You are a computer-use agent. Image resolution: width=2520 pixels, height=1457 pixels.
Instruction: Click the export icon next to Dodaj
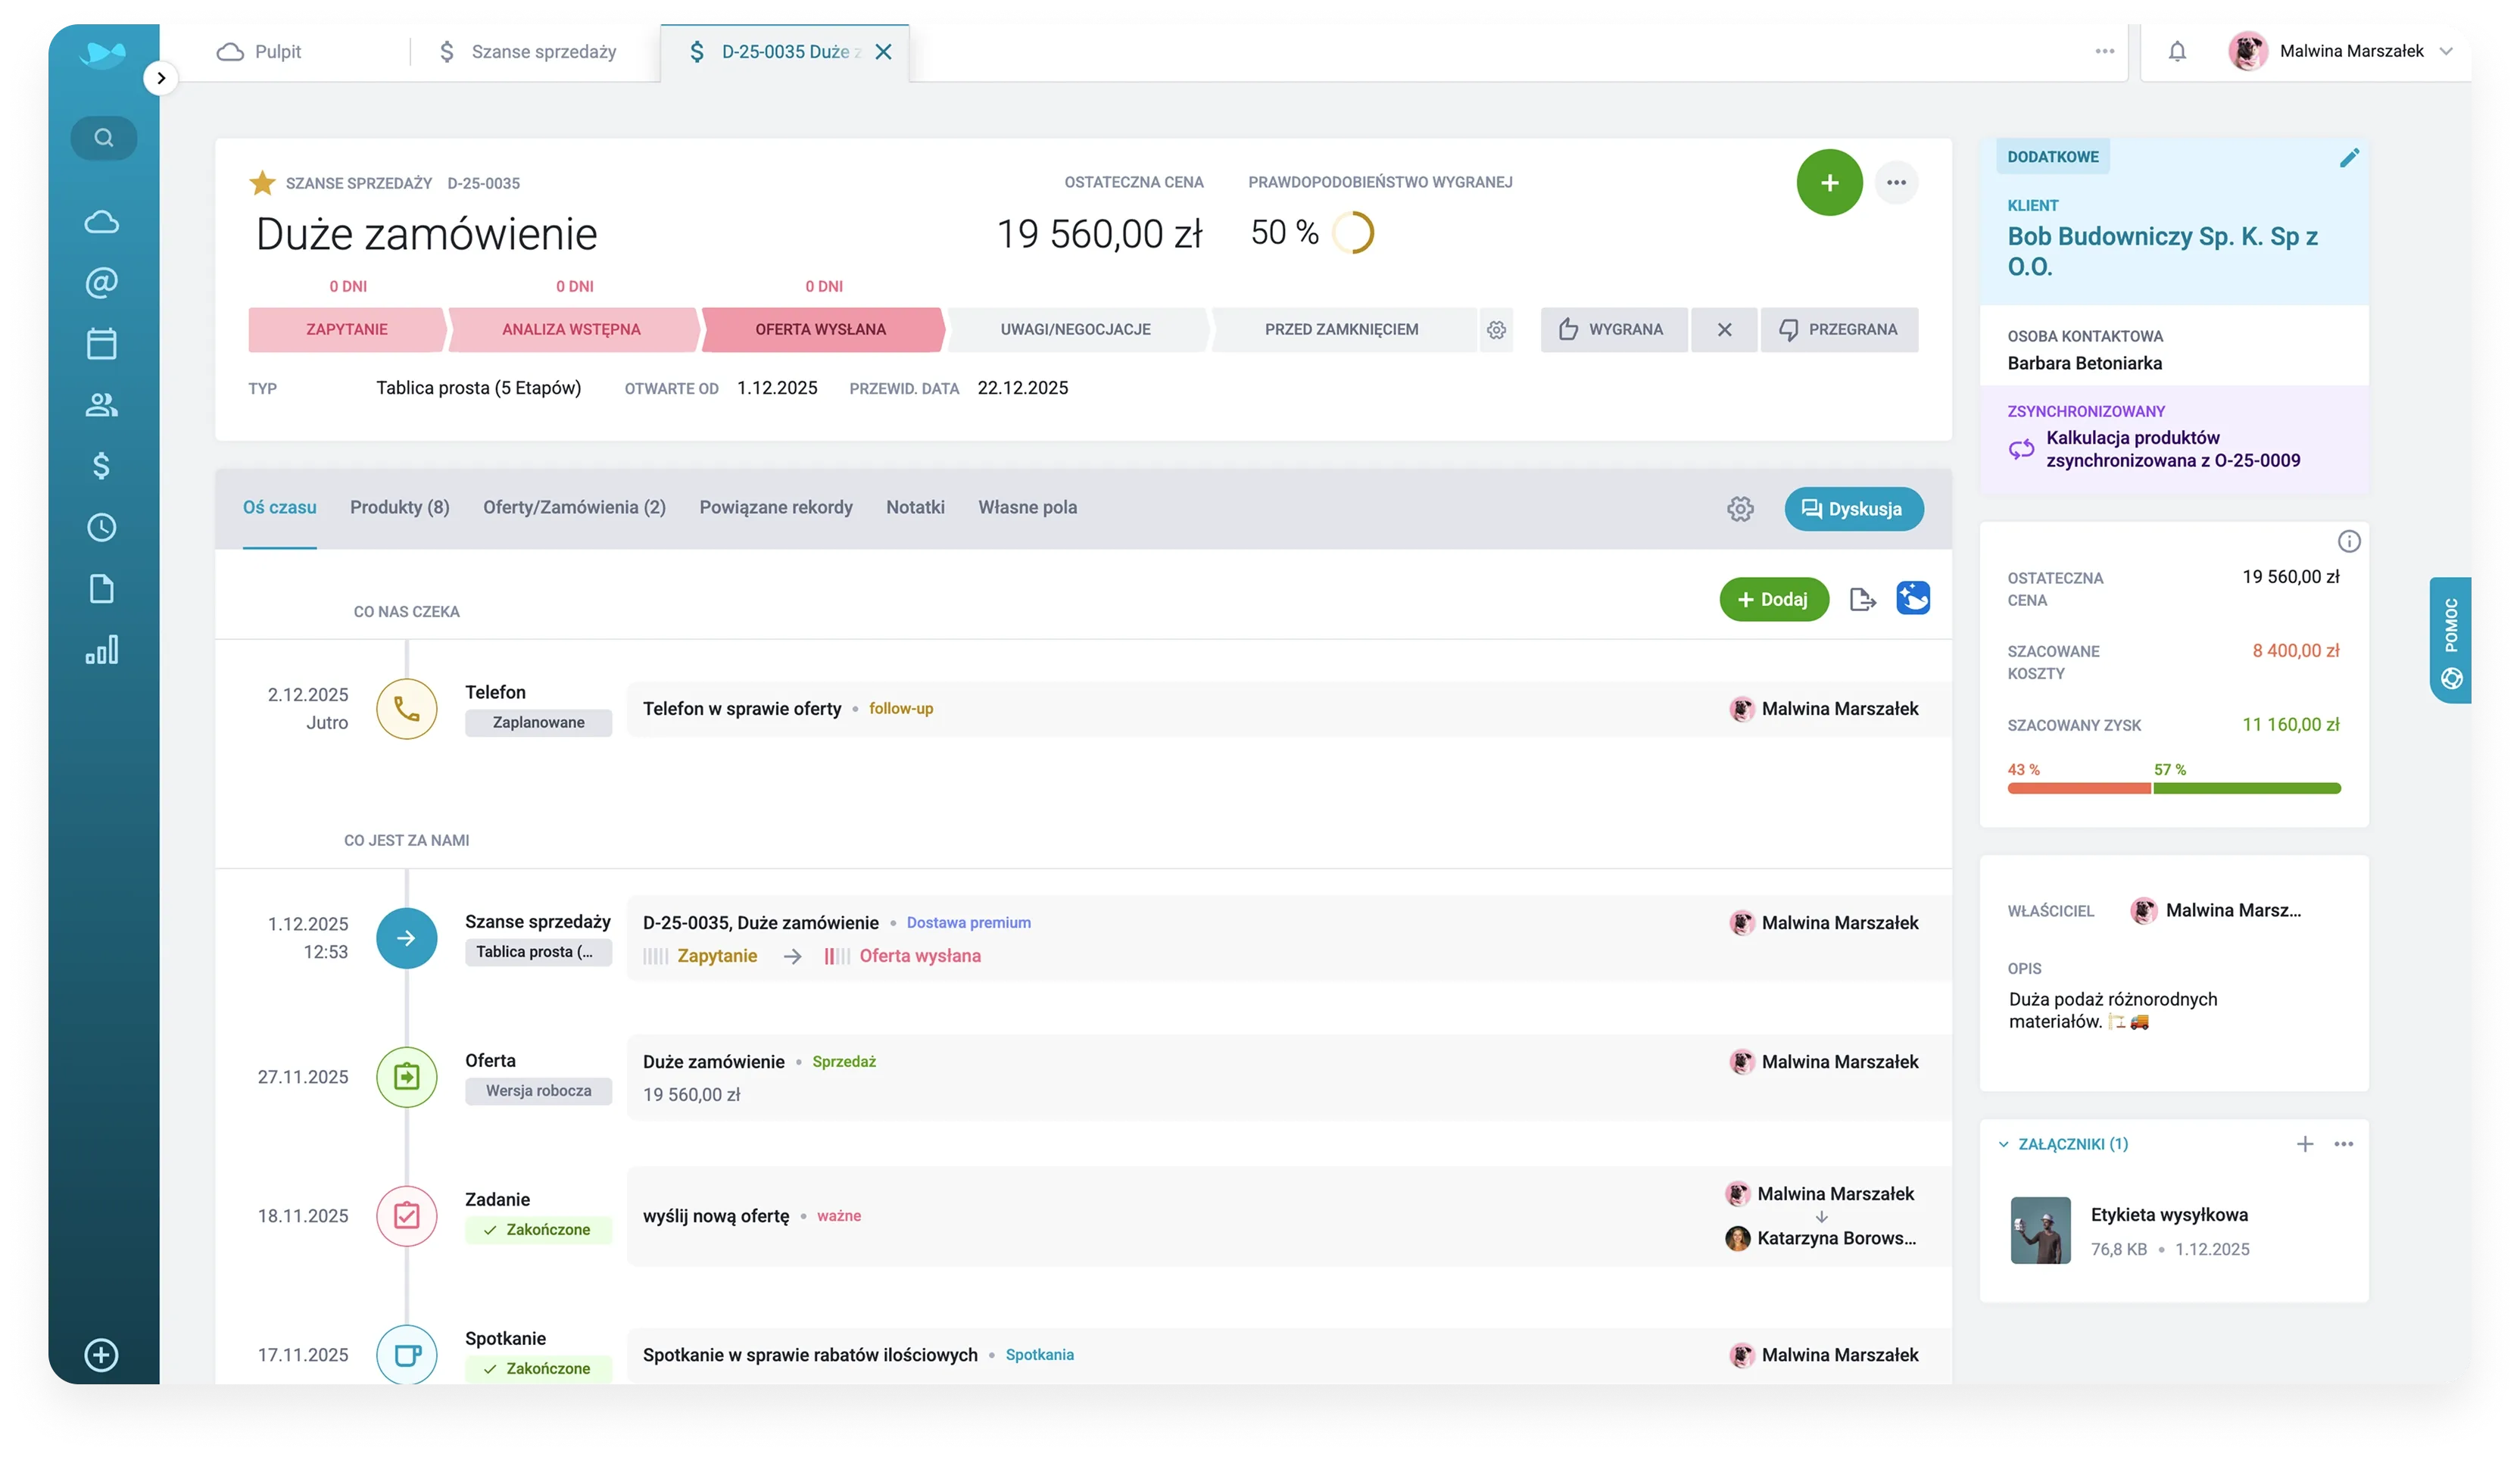(x=1862, y=599)
